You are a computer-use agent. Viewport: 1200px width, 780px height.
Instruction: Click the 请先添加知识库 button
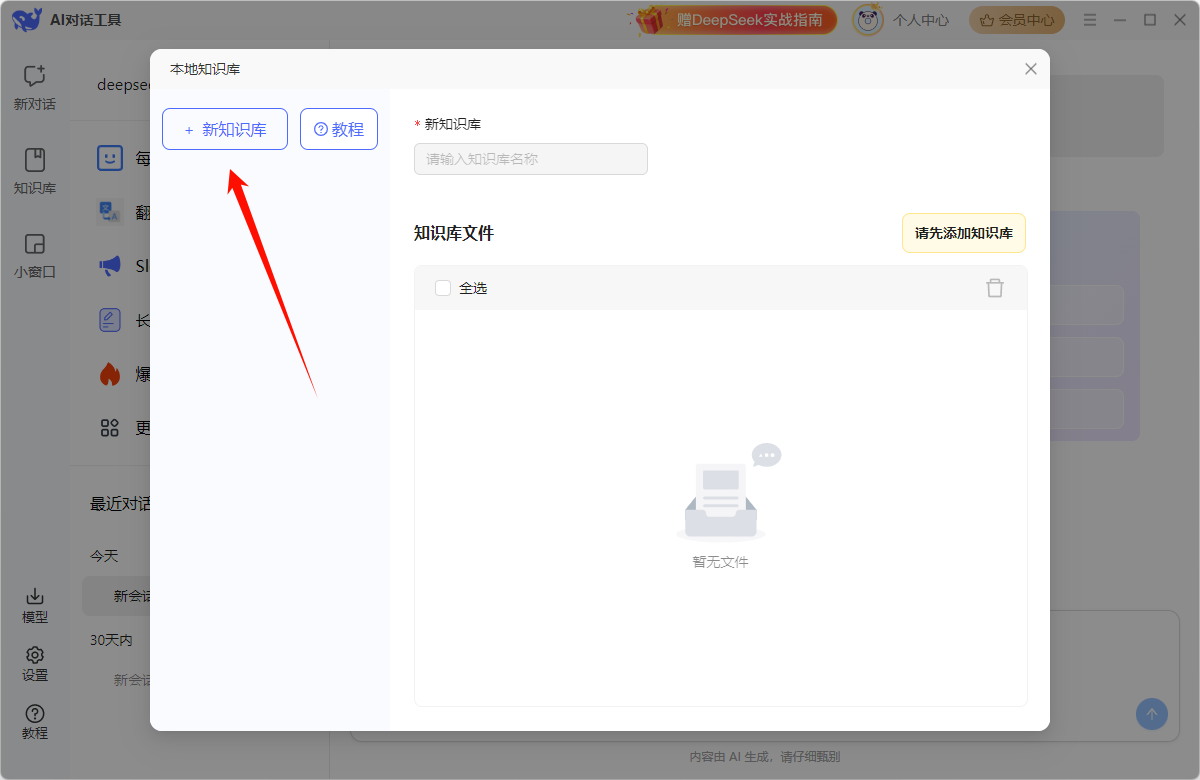(963, 233)
